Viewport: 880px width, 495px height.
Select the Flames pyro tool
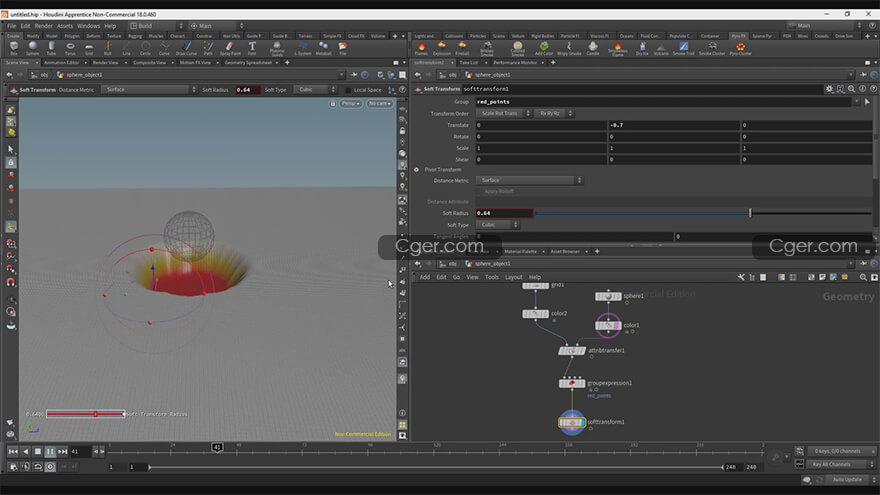pyautogui.click(x=421, y=48)
